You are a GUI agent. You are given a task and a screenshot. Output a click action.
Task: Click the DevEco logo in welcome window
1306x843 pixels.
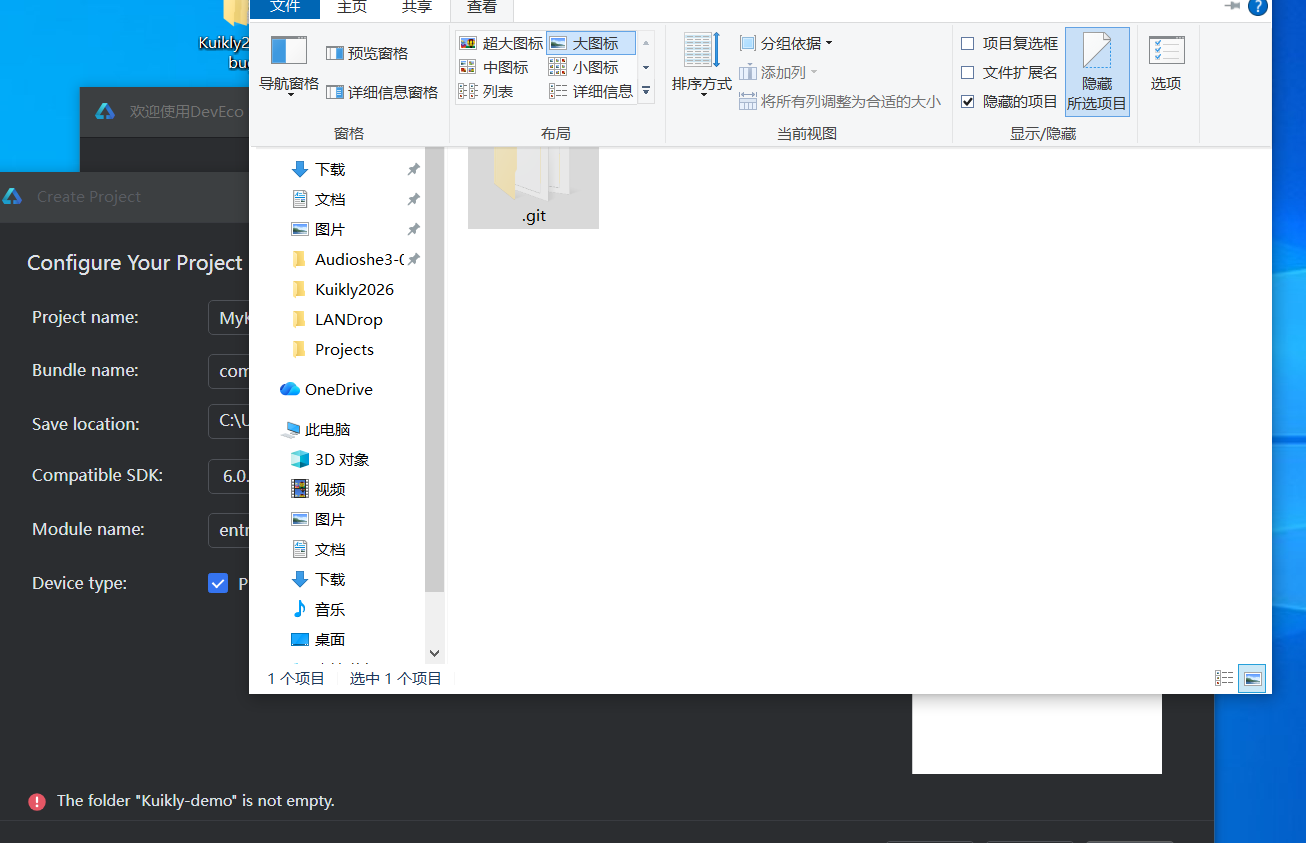(105, 111)
